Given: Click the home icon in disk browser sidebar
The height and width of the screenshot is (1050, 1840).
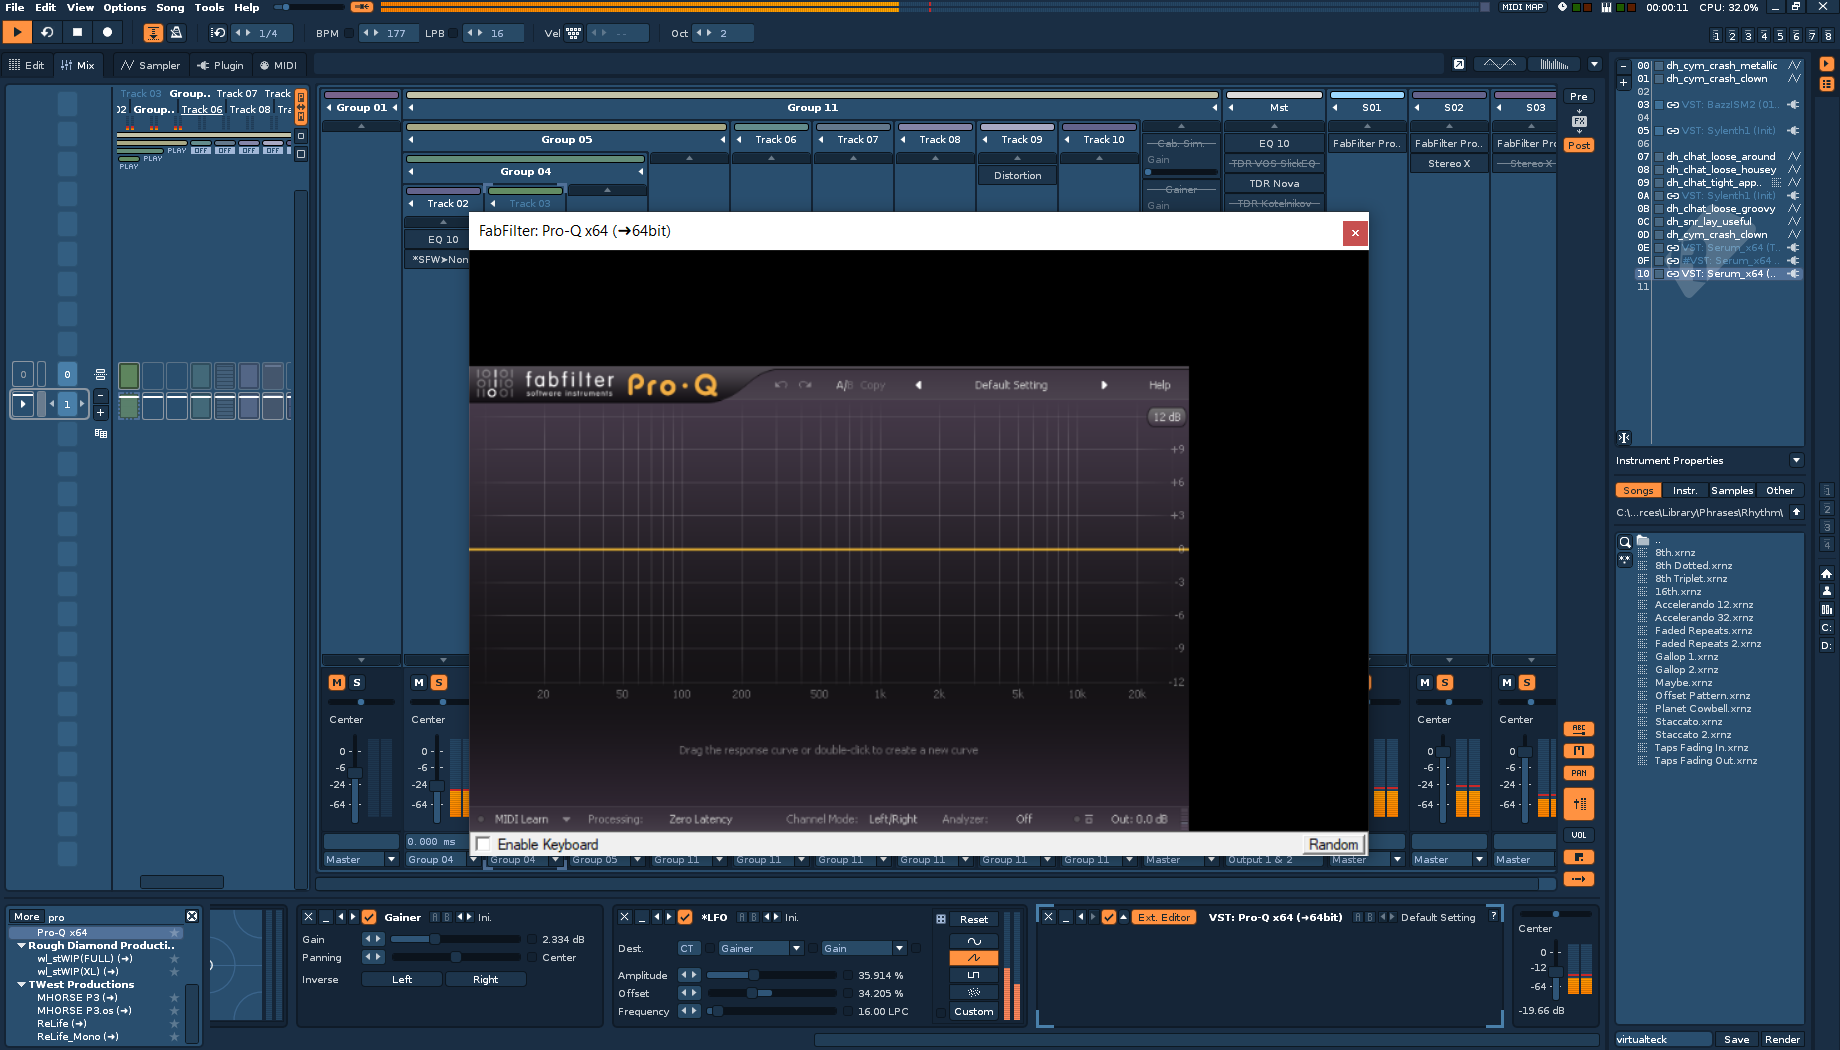Looking at the screenshot, I should tap(1826, 574).
